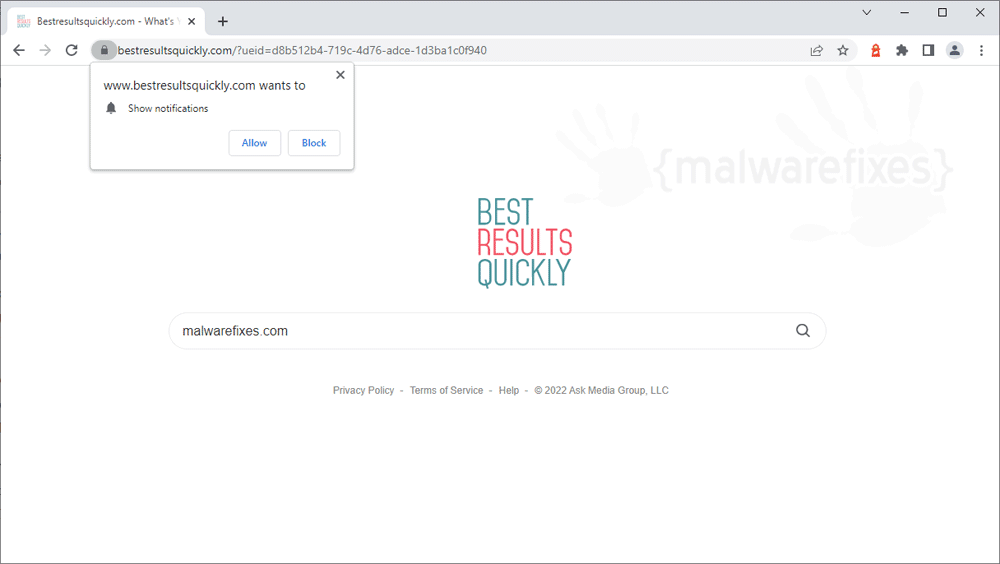Bookmark this page with the star icon
Image resolution: width=1000 pixels, height=564 pixels.
coord(843,50)
